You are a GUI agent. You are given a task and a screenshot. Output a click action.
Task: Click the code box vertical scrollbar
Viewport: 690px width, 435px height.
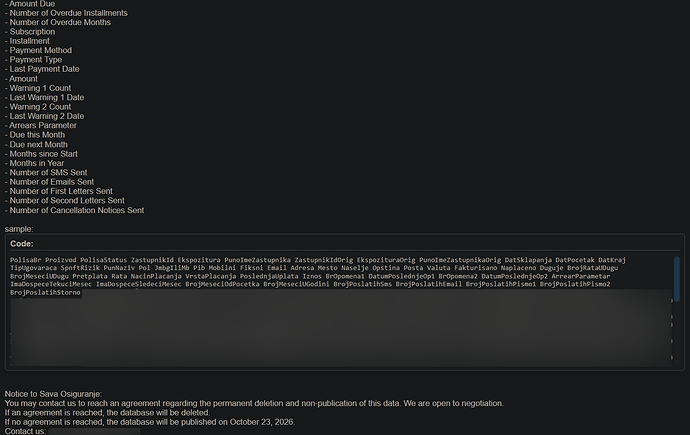click(676, 279)
